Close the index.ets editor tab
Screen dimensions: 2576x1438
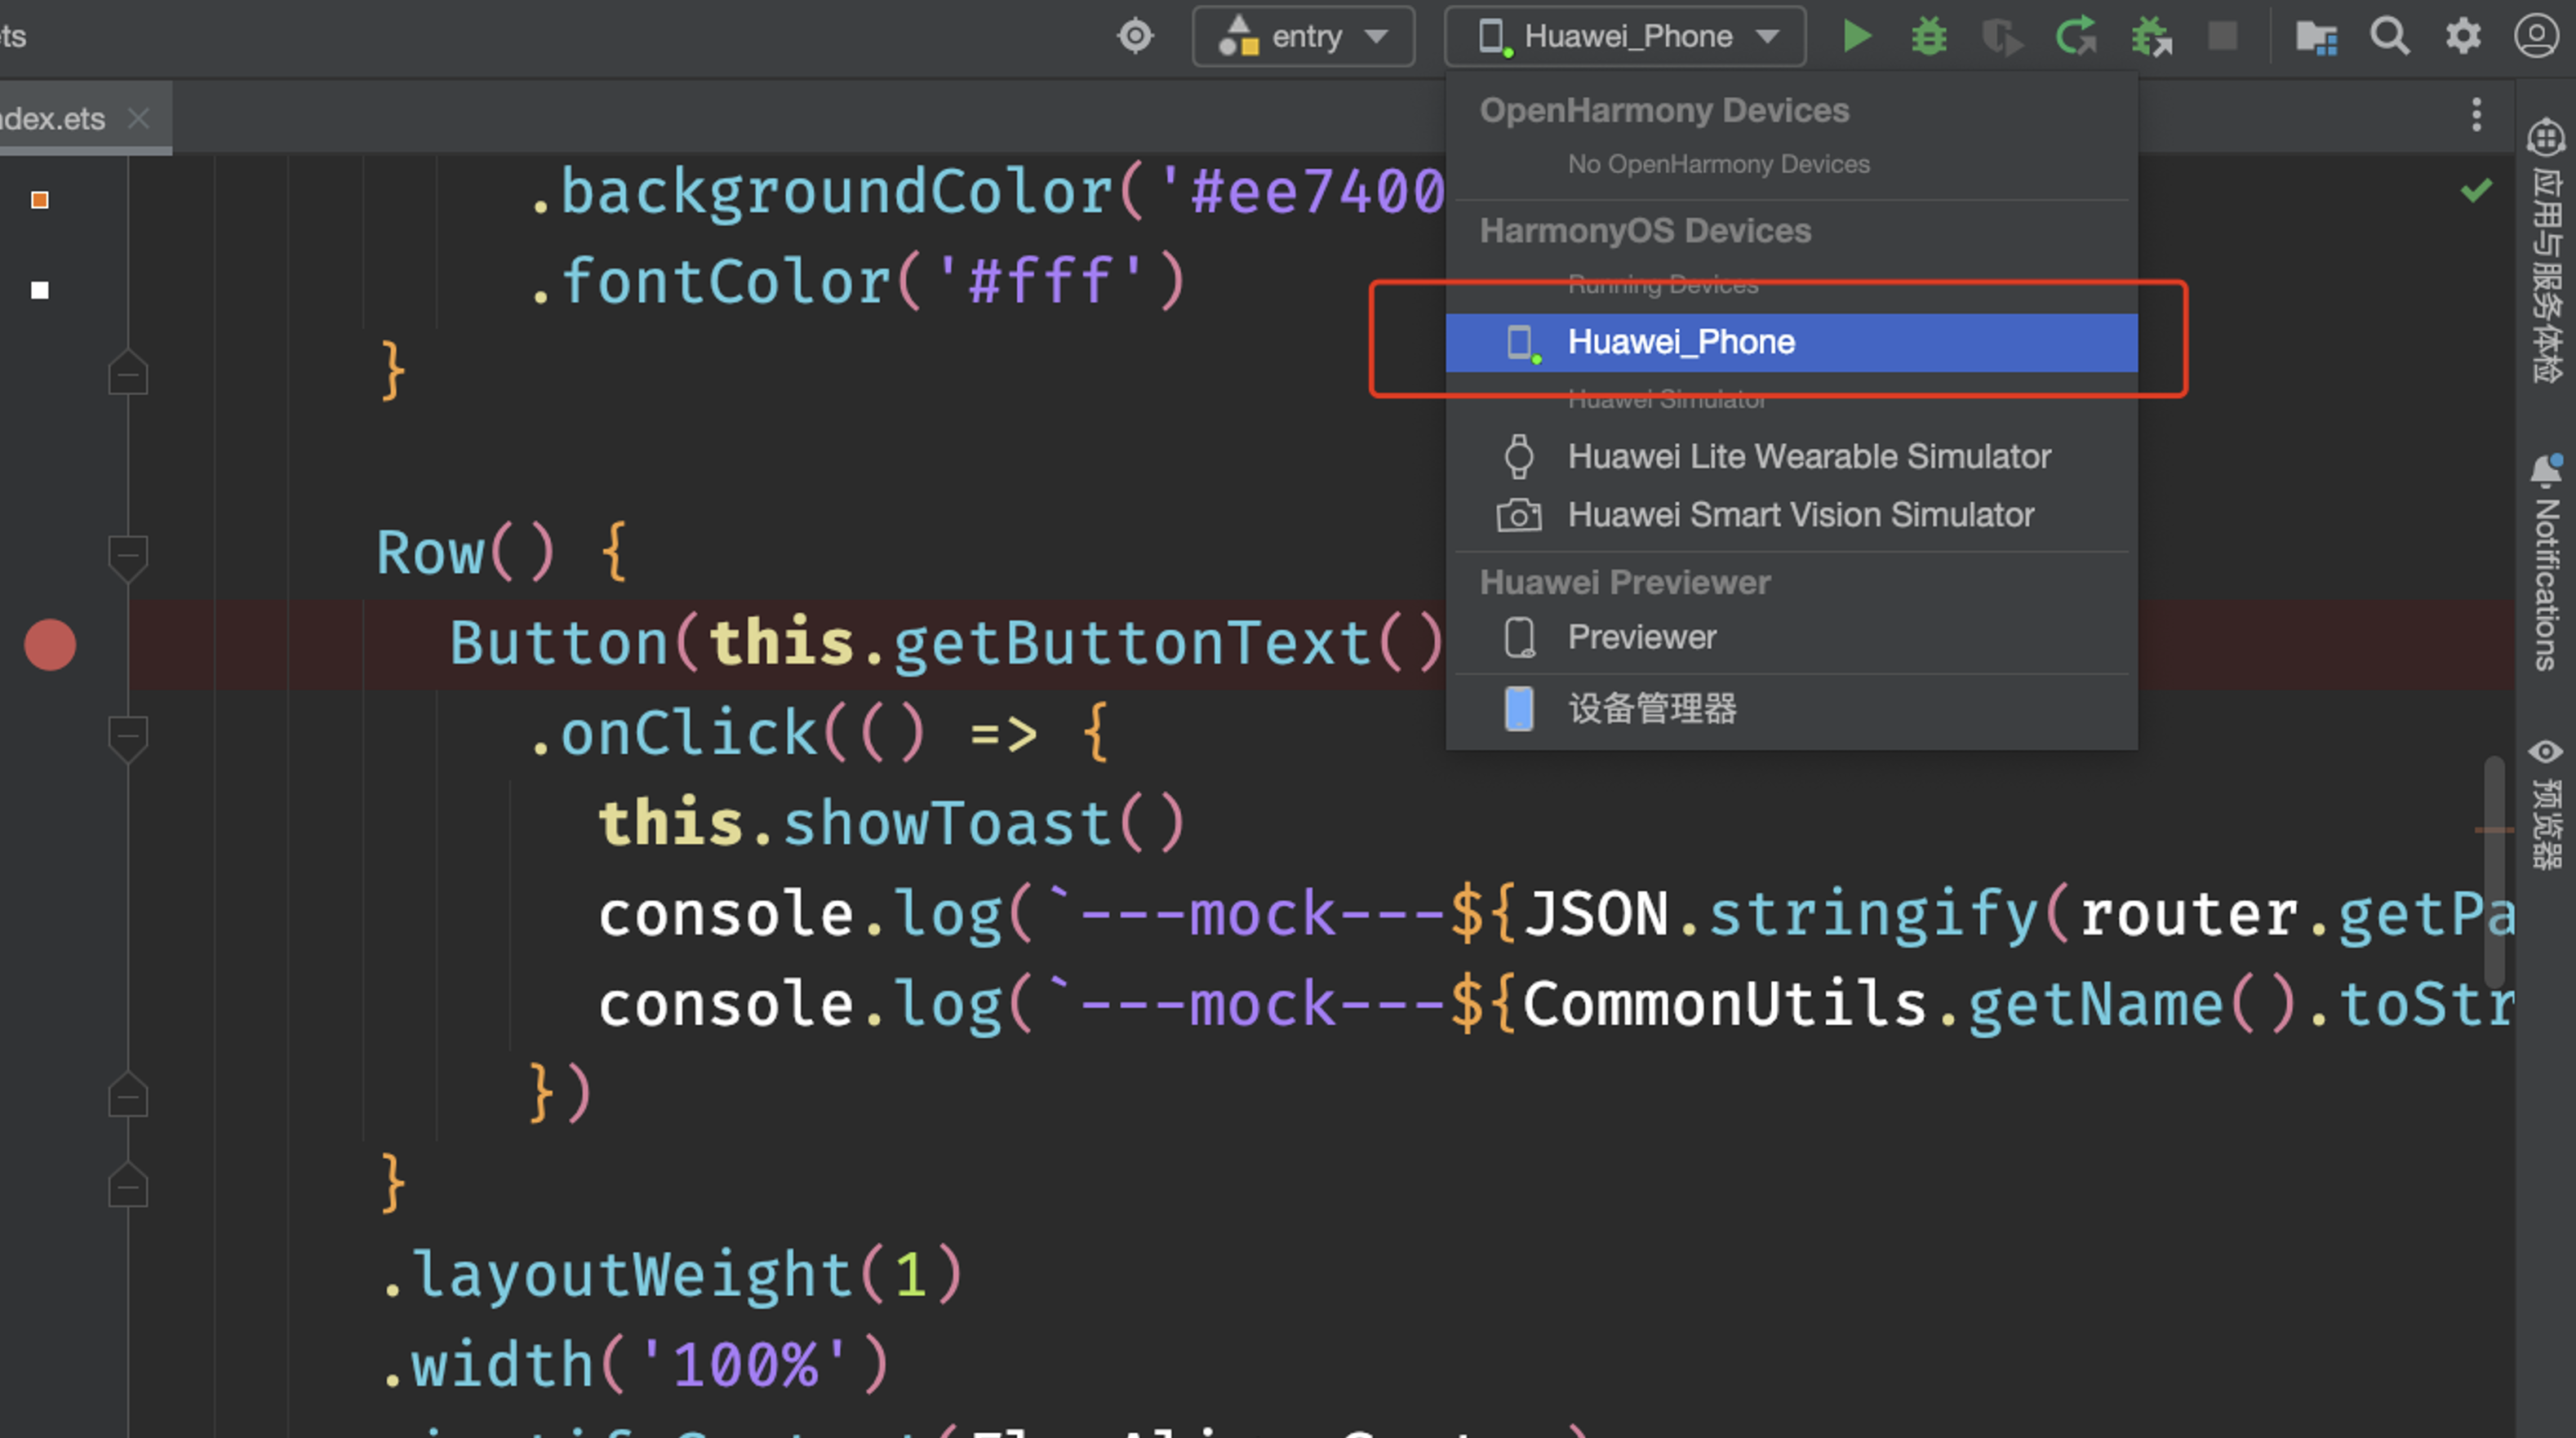[x=139, y=118]
